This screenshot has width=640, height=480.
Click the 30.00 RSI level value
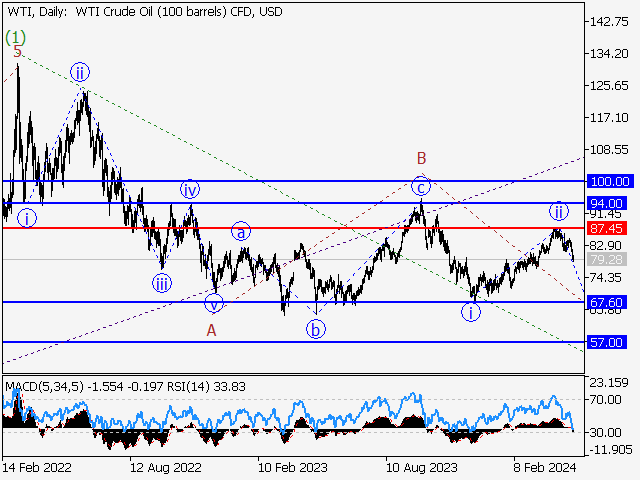[606, 432]
